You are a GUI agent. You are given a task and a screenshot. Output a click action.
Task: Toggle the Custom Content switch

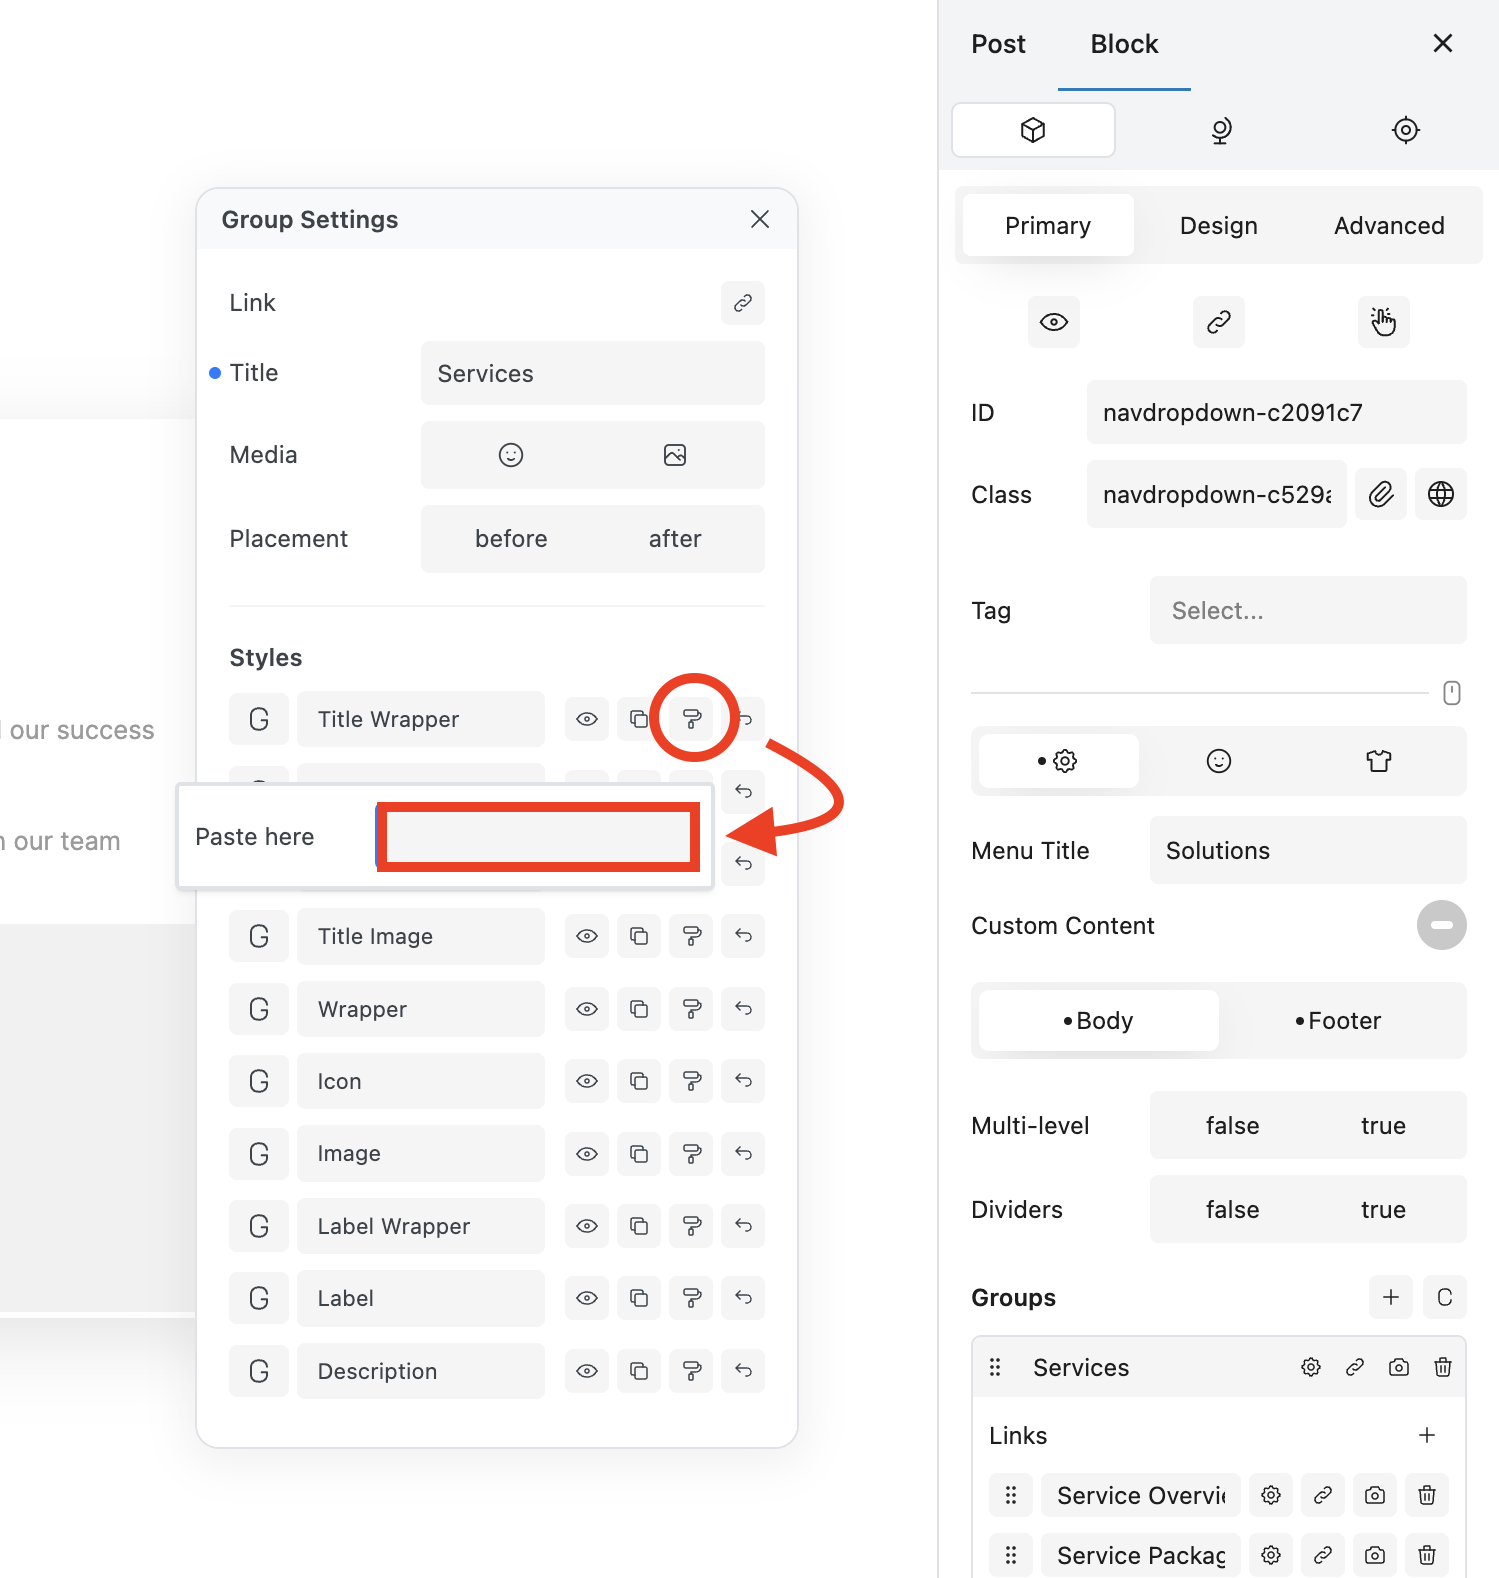[x=1441, y=925]
